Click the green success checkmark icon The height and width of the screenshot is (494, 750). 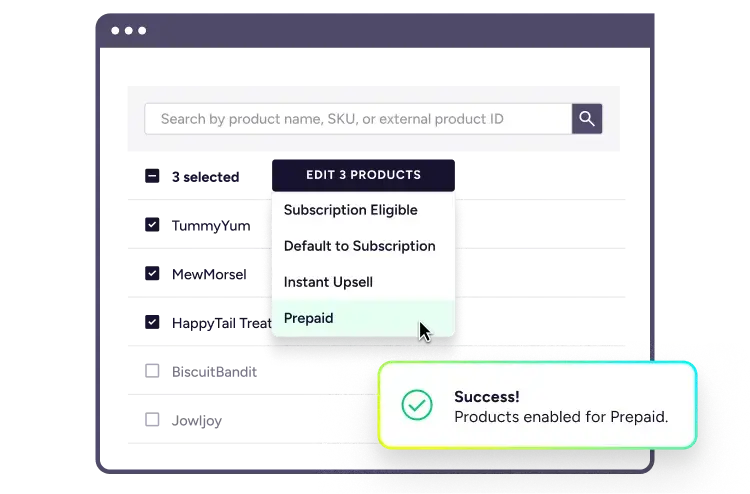[416, 405]
